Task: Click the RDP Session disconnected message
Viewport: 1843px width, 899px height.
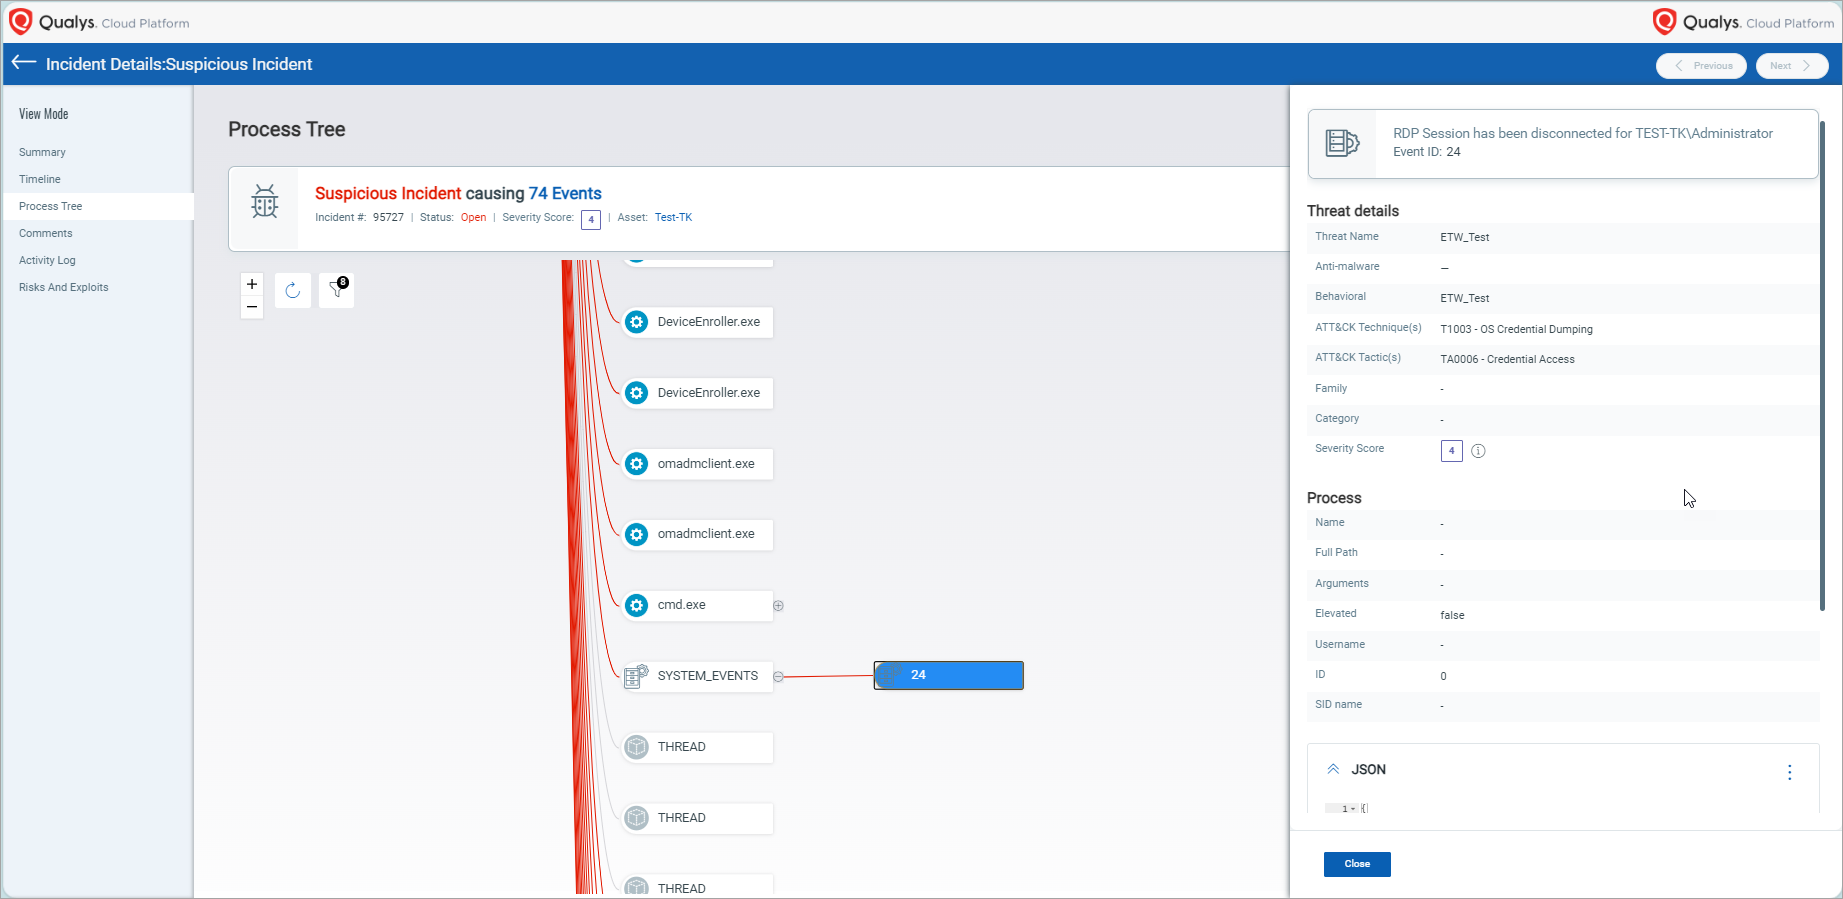Action: click(1583, 133)
